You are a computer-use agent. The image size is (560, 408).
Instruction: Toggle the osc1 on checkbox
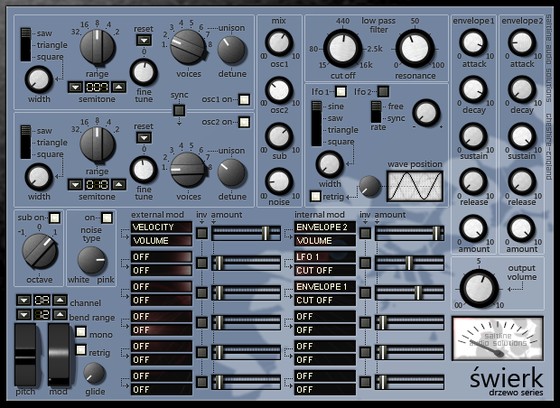pos(244,100)
